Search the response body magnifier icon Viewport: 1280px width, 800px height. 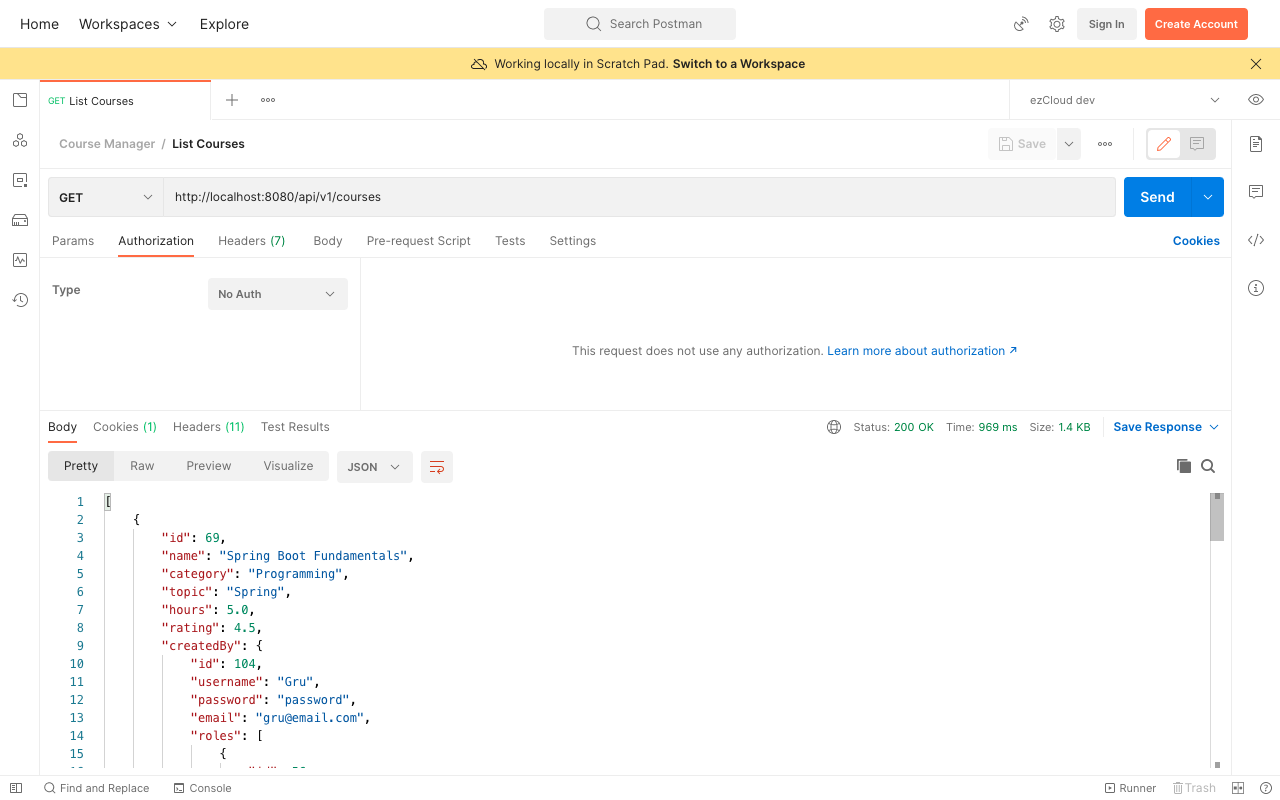coord(1208,466)
